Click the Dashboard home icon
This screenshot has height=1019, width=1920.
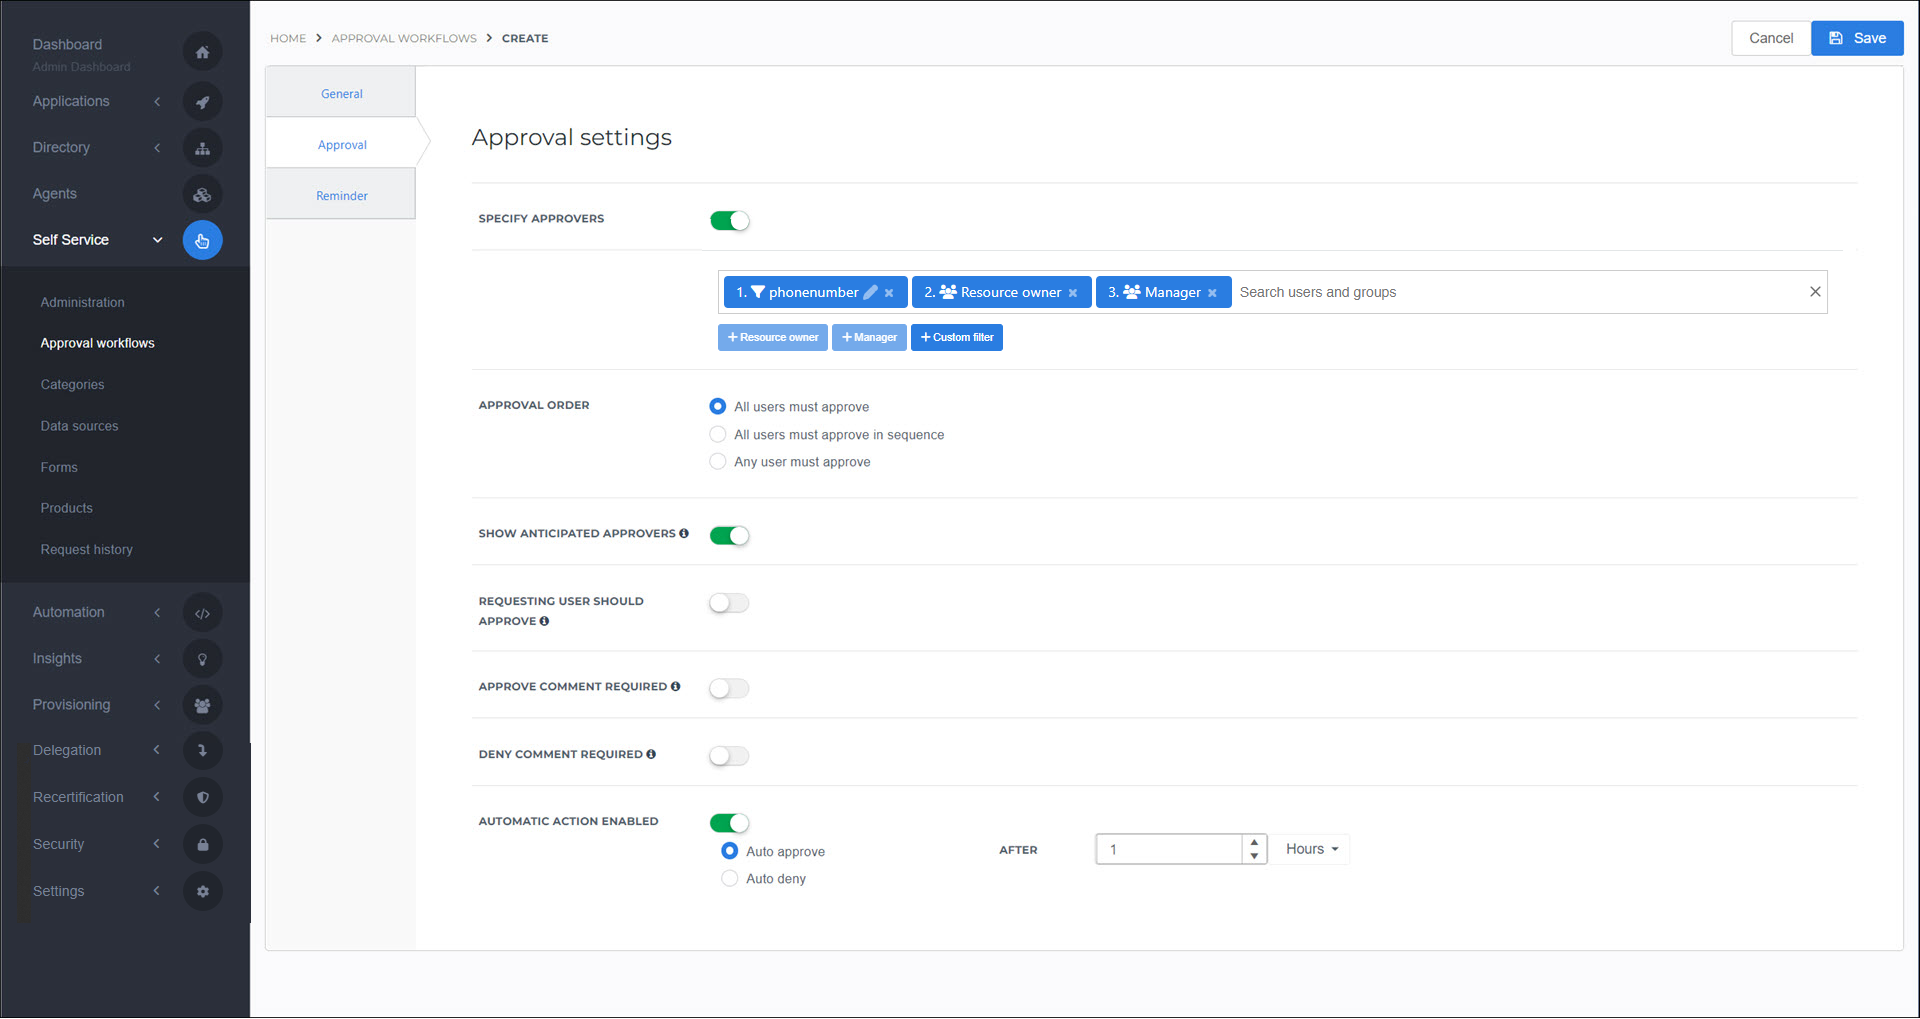(203, 51)
